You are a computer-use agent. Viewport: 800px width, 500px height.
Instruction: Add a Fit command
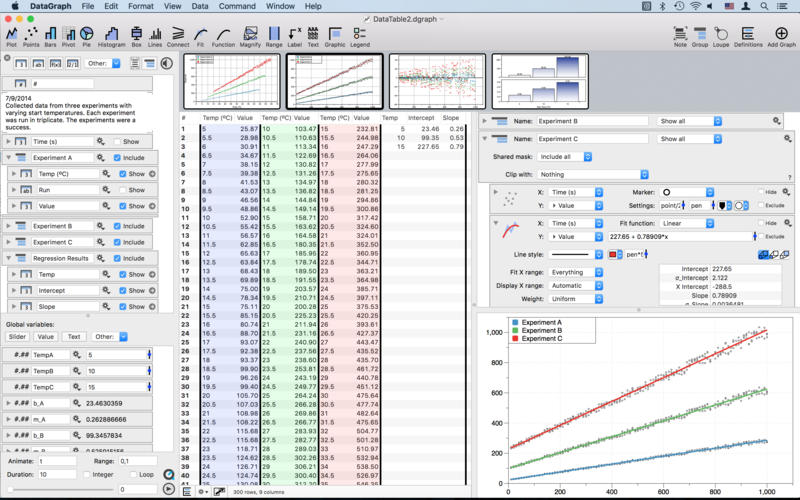coord(201,37)
